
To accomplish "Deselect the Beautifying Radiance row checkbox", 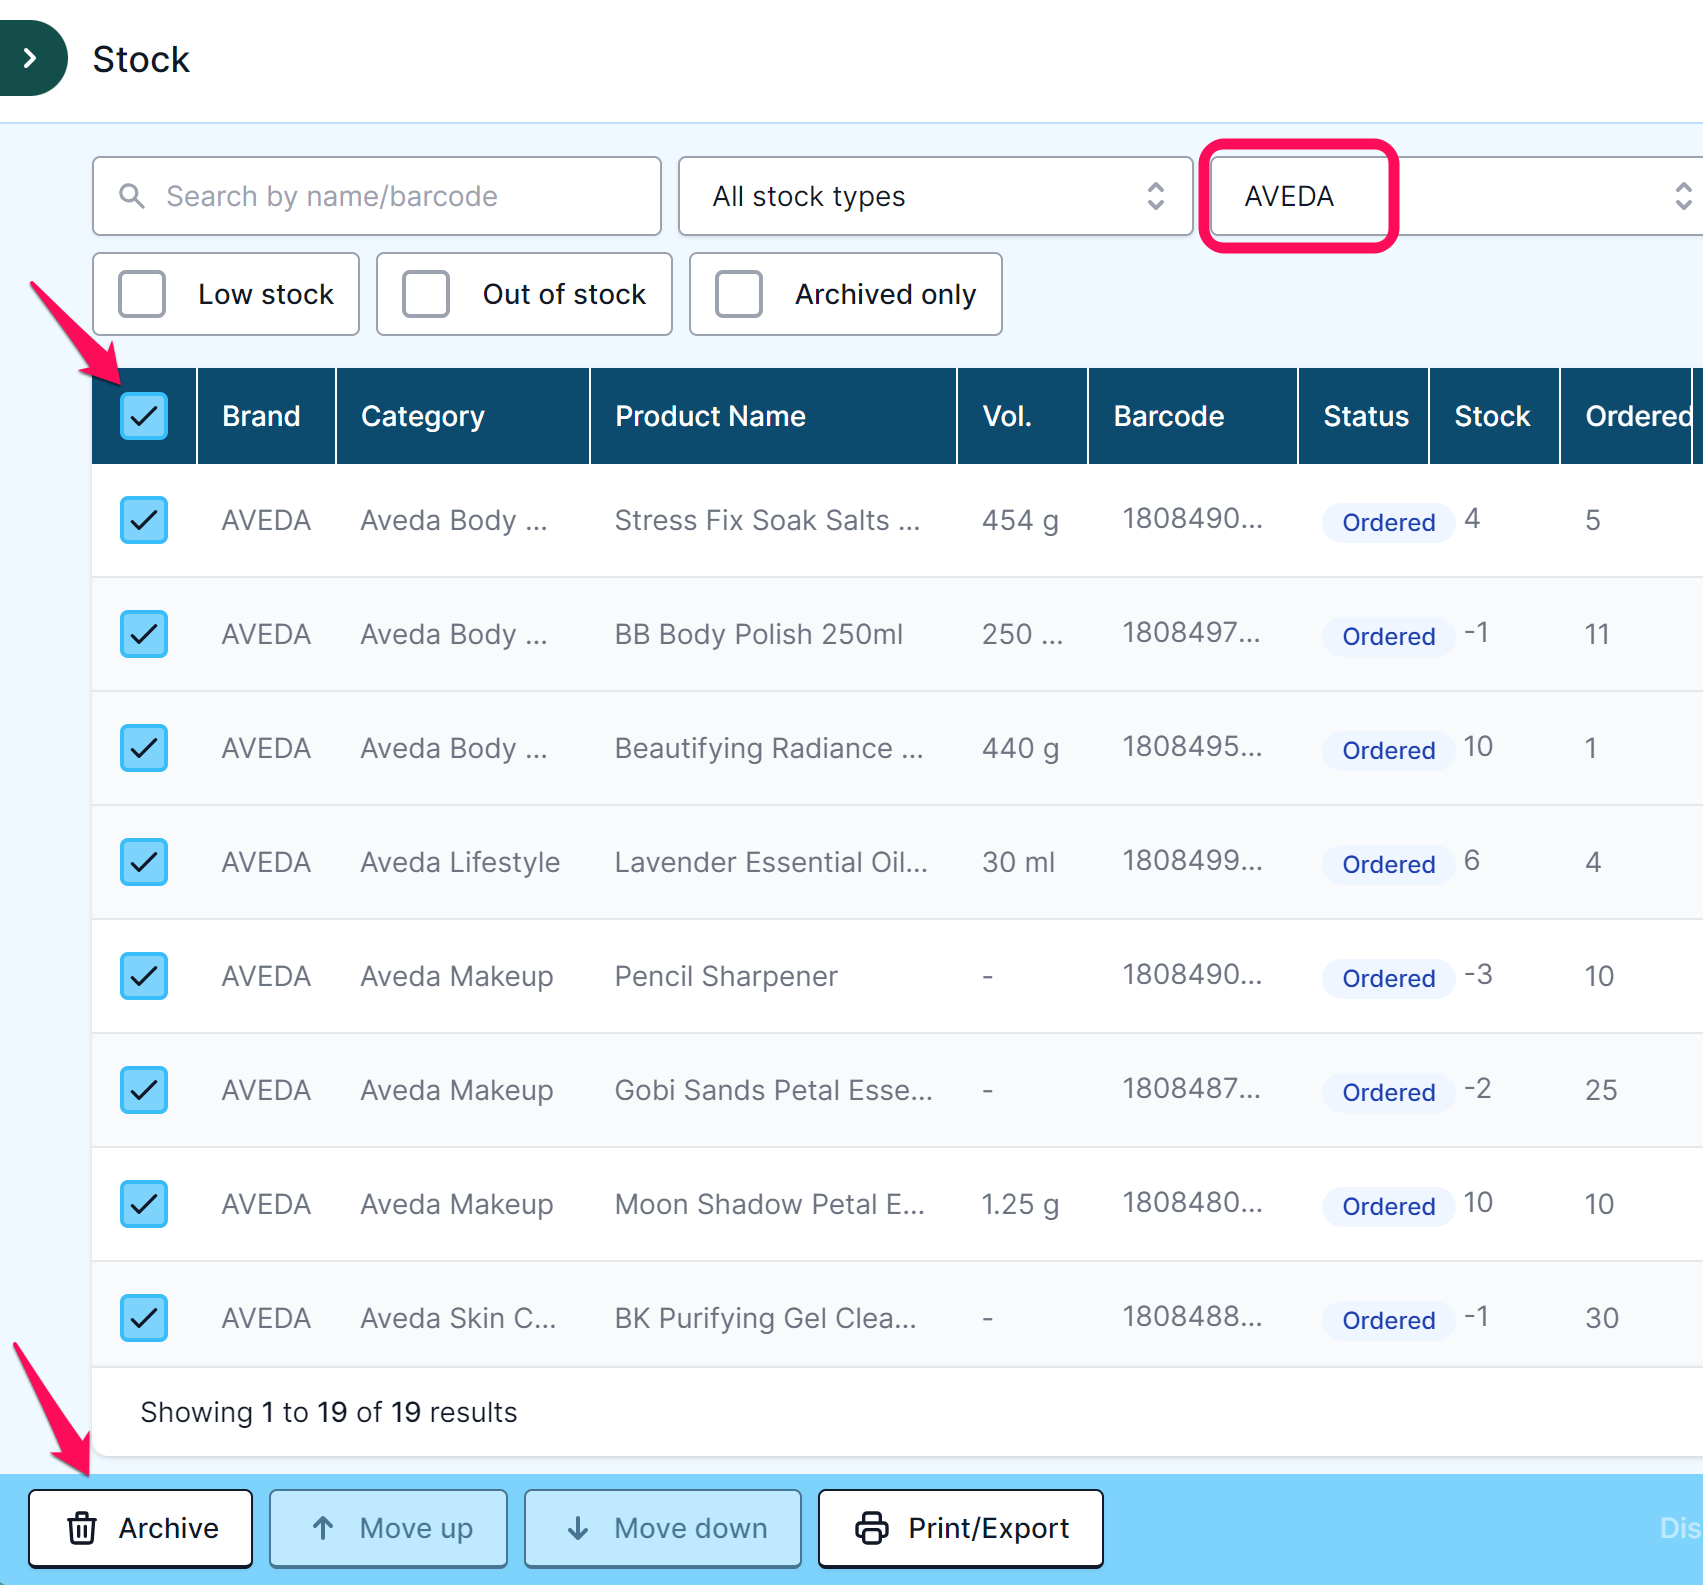I will (144, 748).
